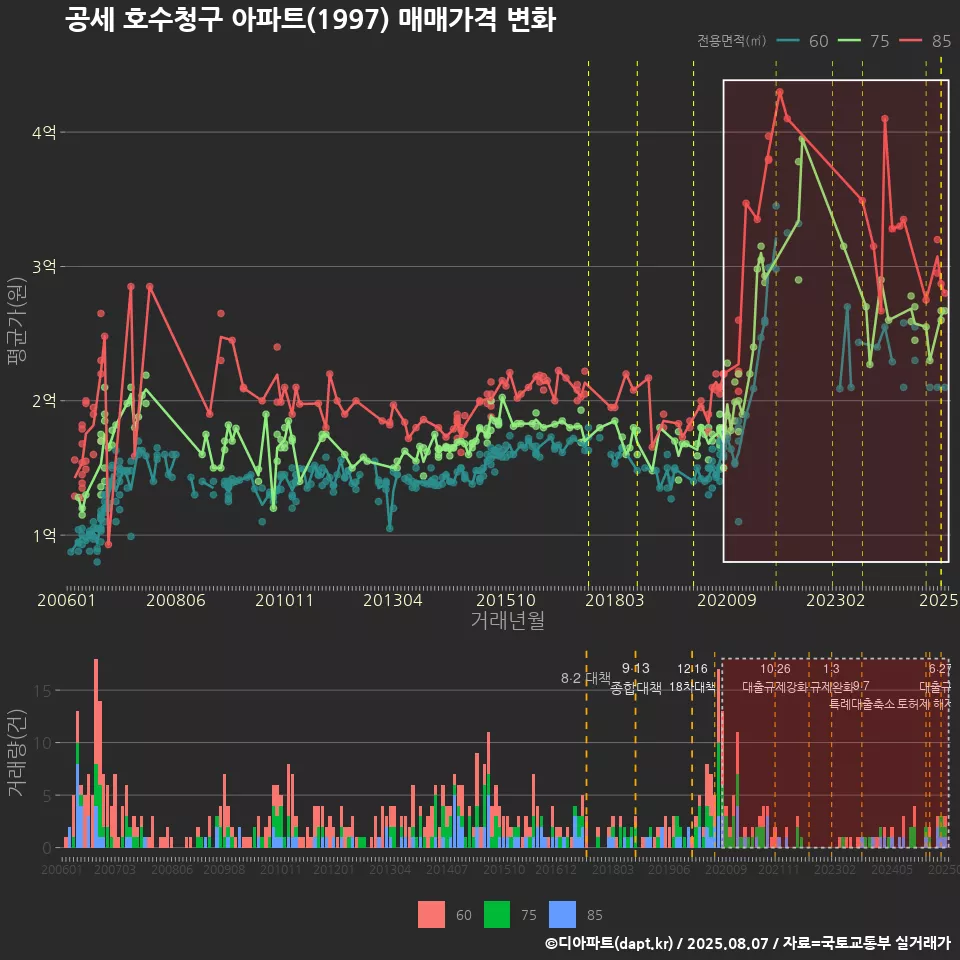Click the pink 60 swatch in bottom legend

tap(431, 915)
